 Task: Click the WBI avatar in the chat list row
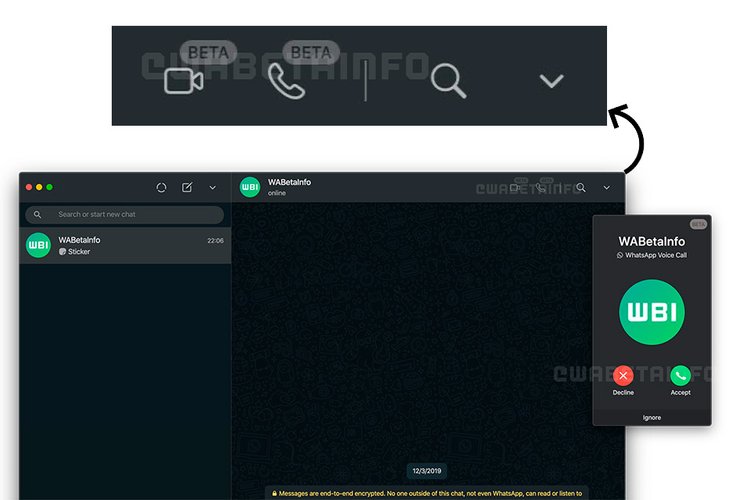pyautogui.click(x=38, y=245)
